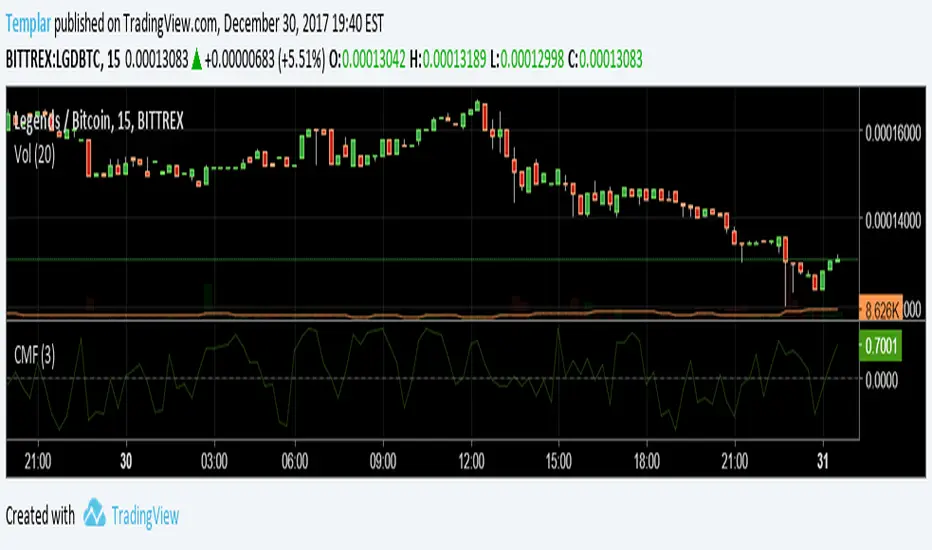Click the green up-arrow change indicator
The width and height of the screenshot is (932, 550).
tap(196, 60)
